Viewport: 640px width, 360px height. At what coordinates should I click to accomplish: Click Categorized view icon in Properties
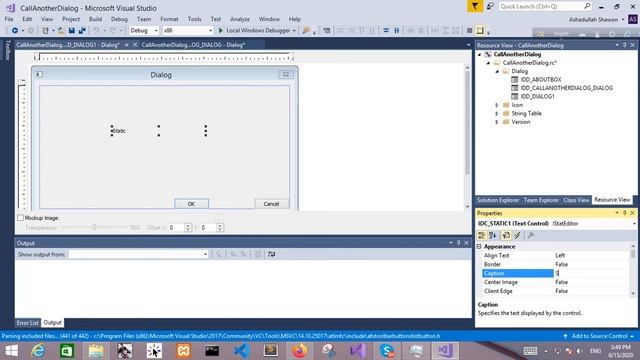[482, 236]
